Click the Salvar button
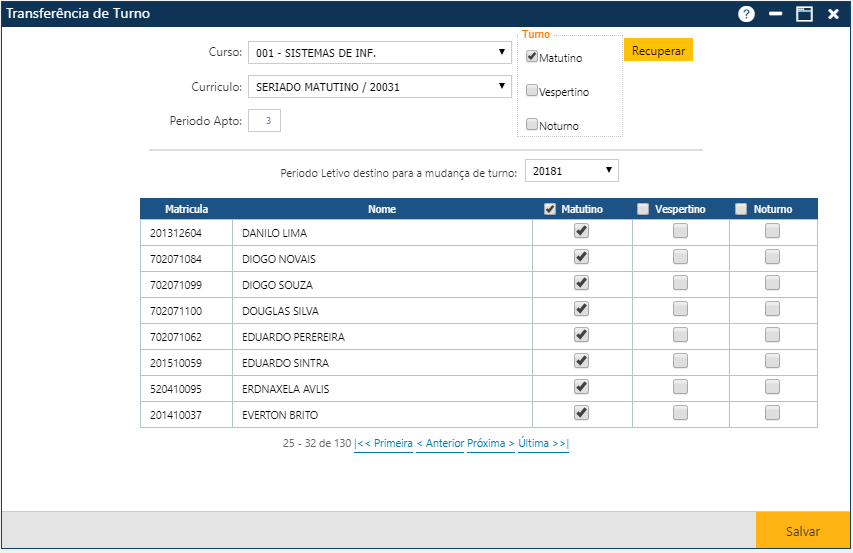Screen dimensions: 853x553 coord(802,531)
